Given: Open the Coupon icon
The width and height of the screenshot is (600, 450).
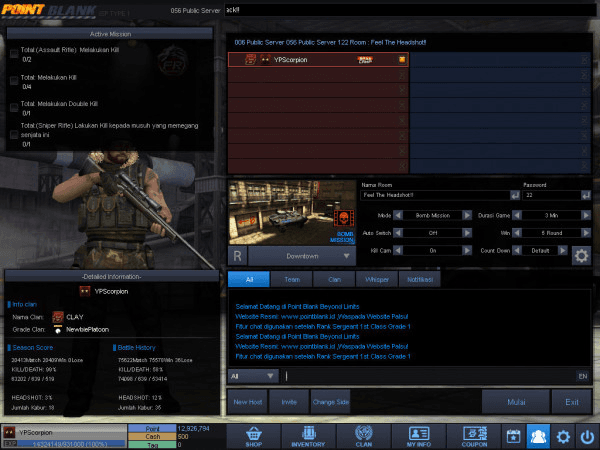Looking at the screenshot, I should pyautogui.click(x=475, y=434).
